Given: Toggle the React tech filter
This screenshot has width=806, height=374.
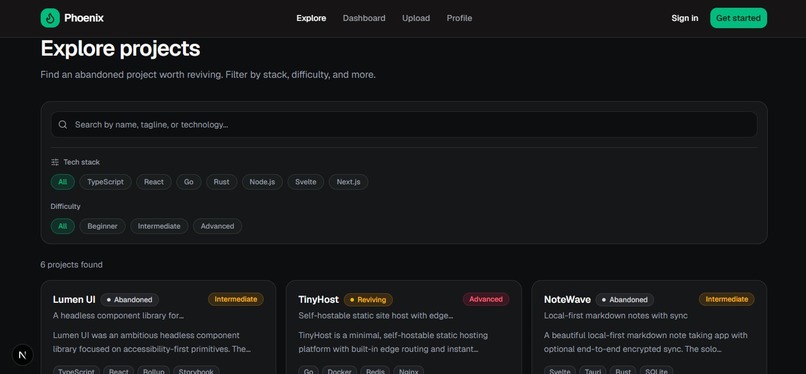Looking at the screenshot, I should point(154,182).
